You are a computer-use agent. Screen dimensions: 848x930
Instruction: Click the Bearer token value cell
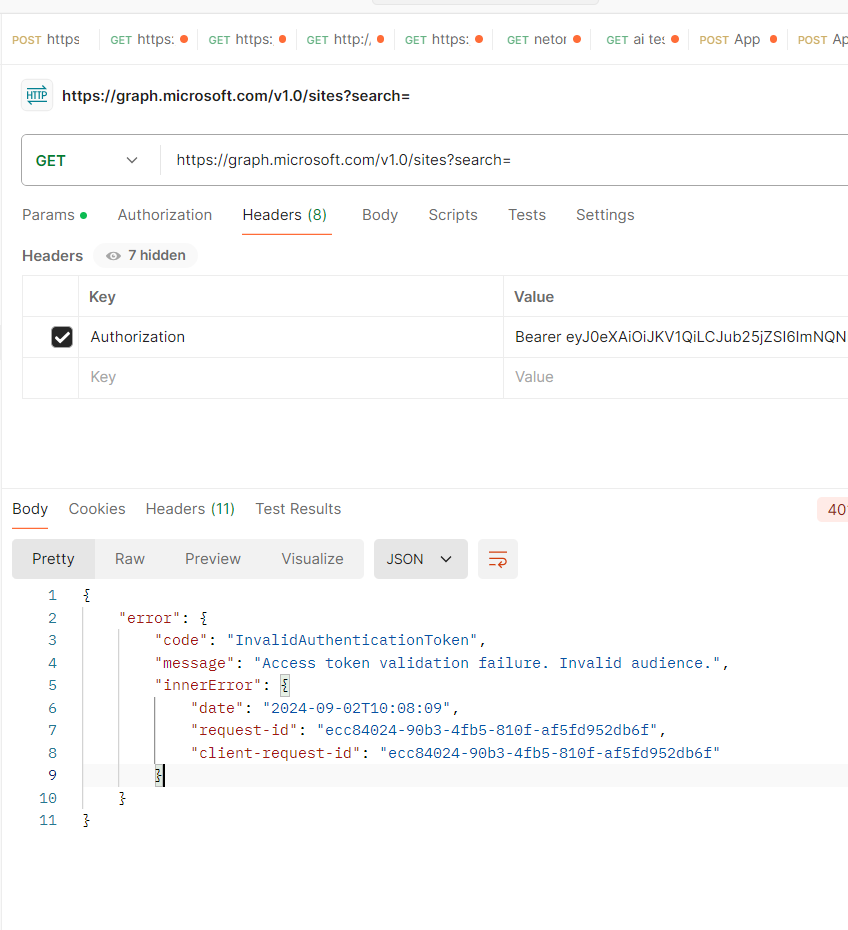tap(676, 337)
